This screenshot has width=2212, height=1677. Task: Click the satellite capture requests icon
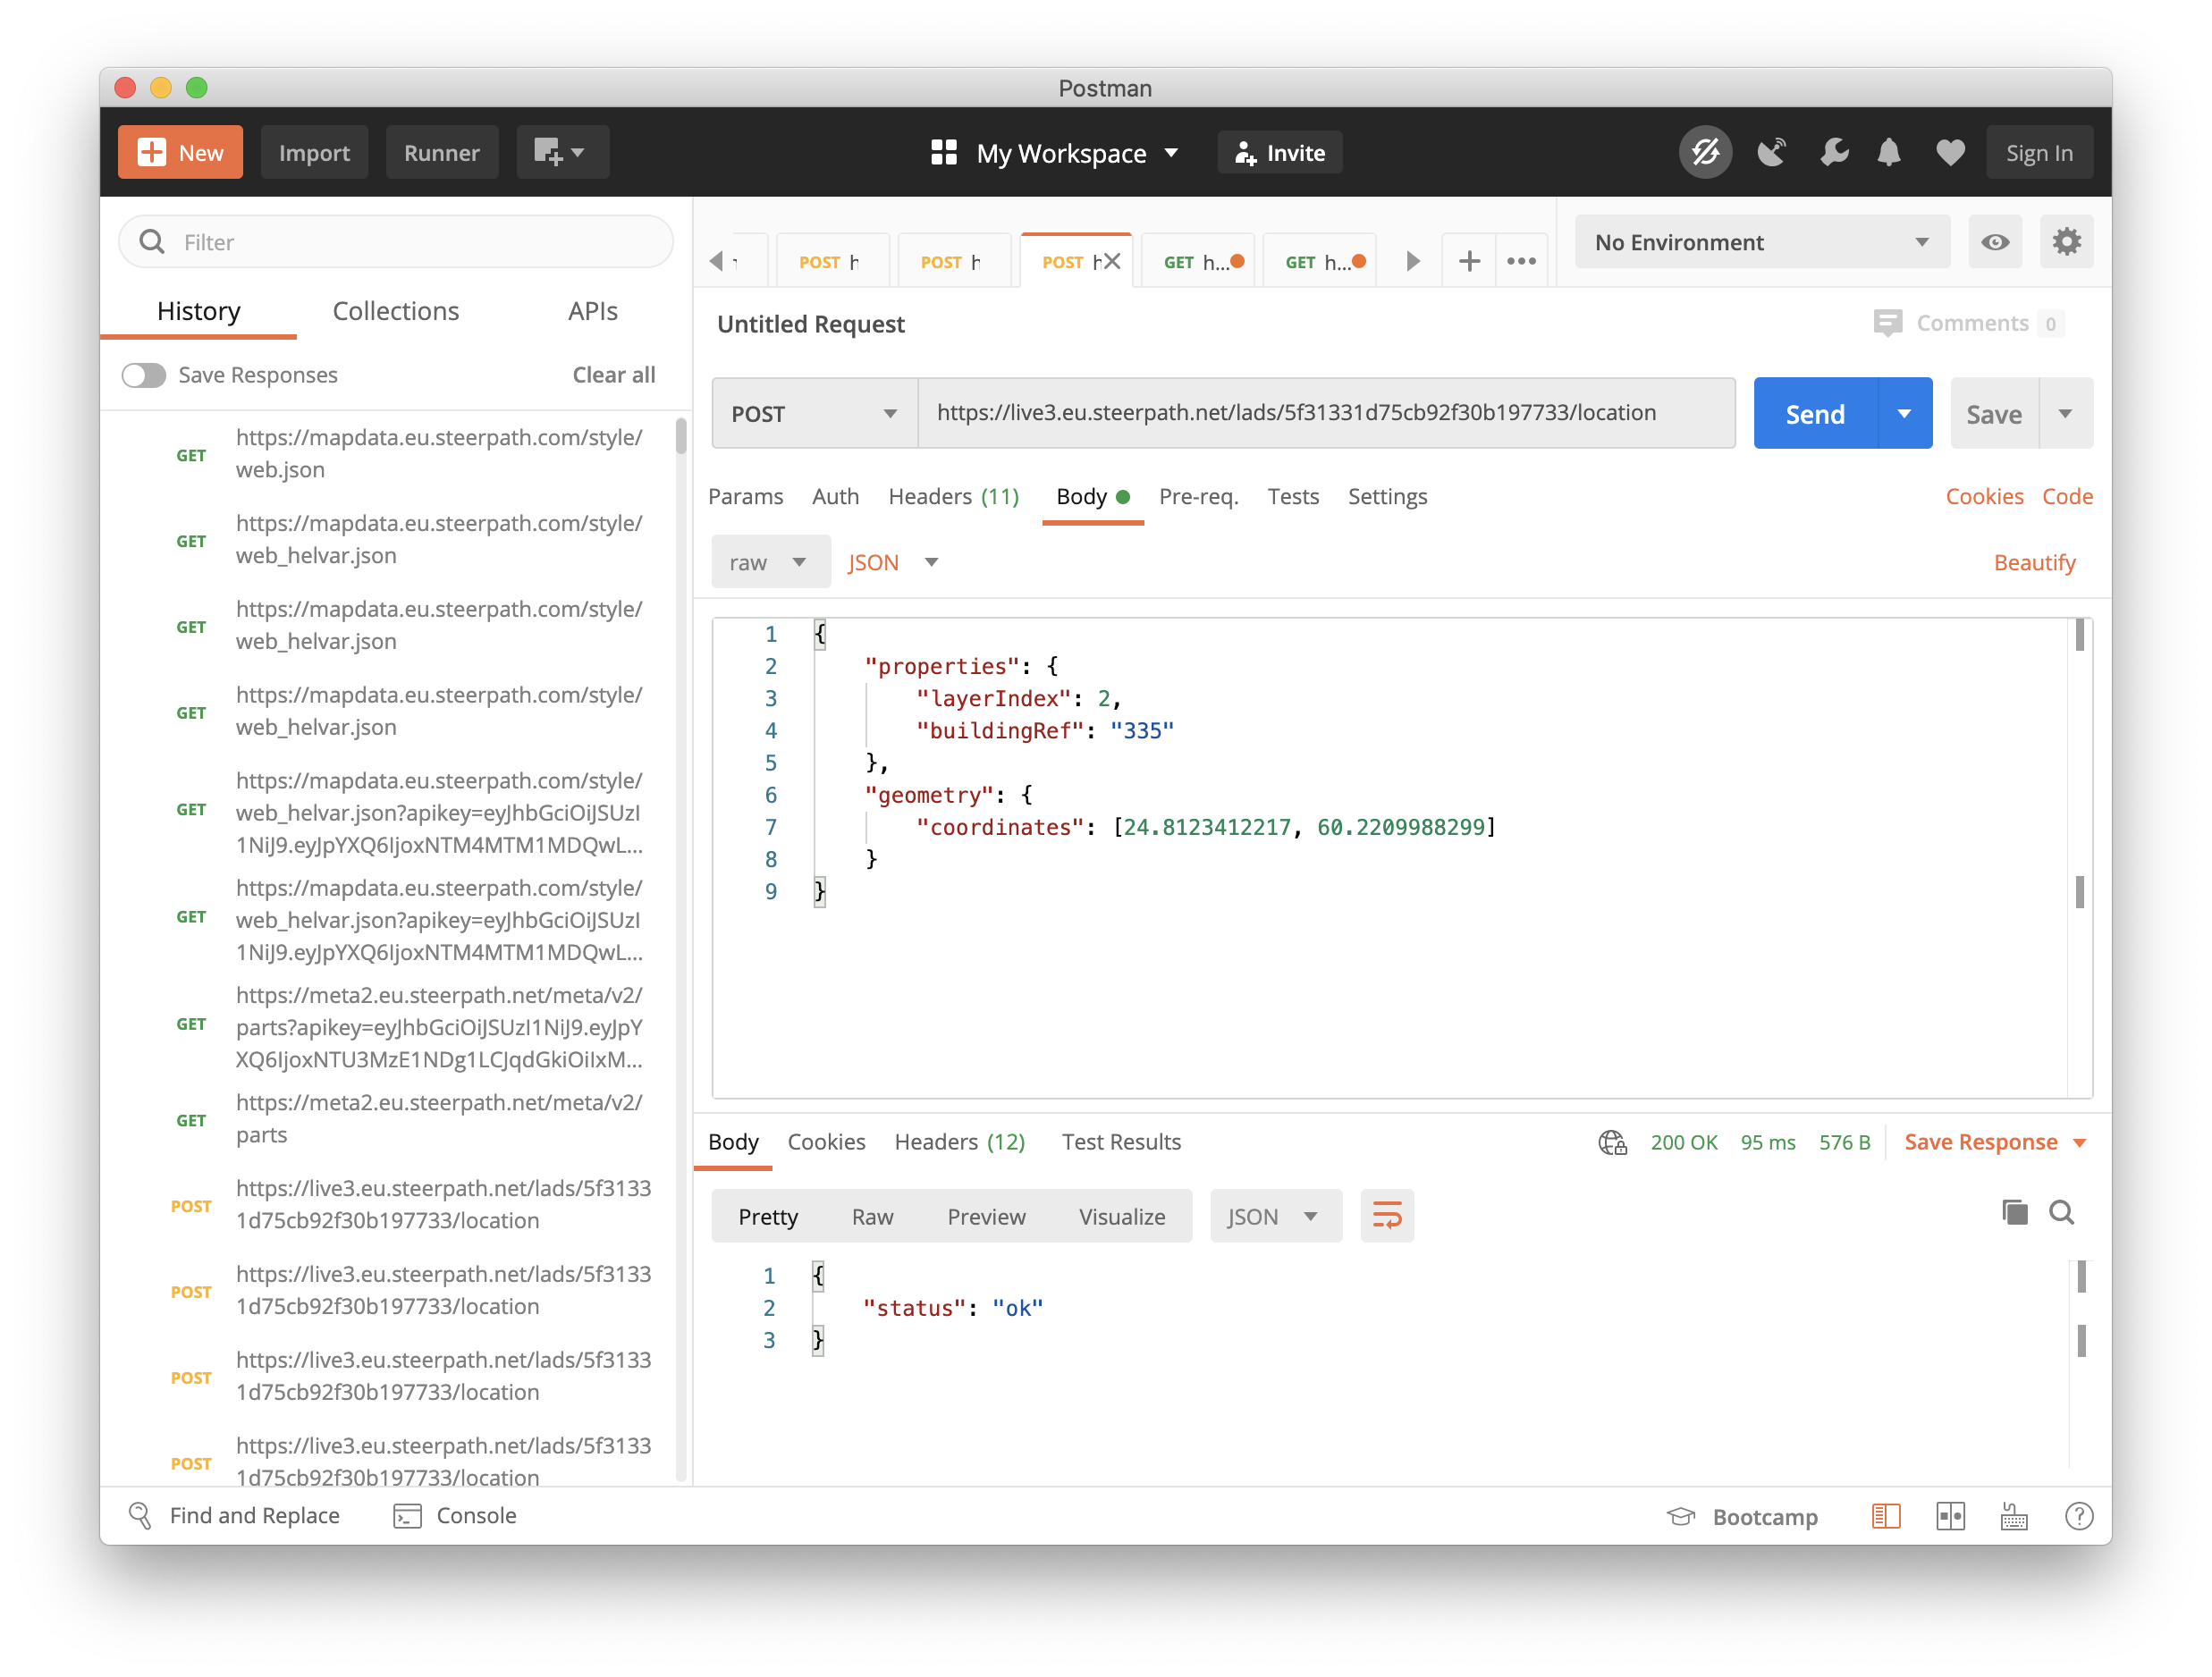tap(1772, 153)
